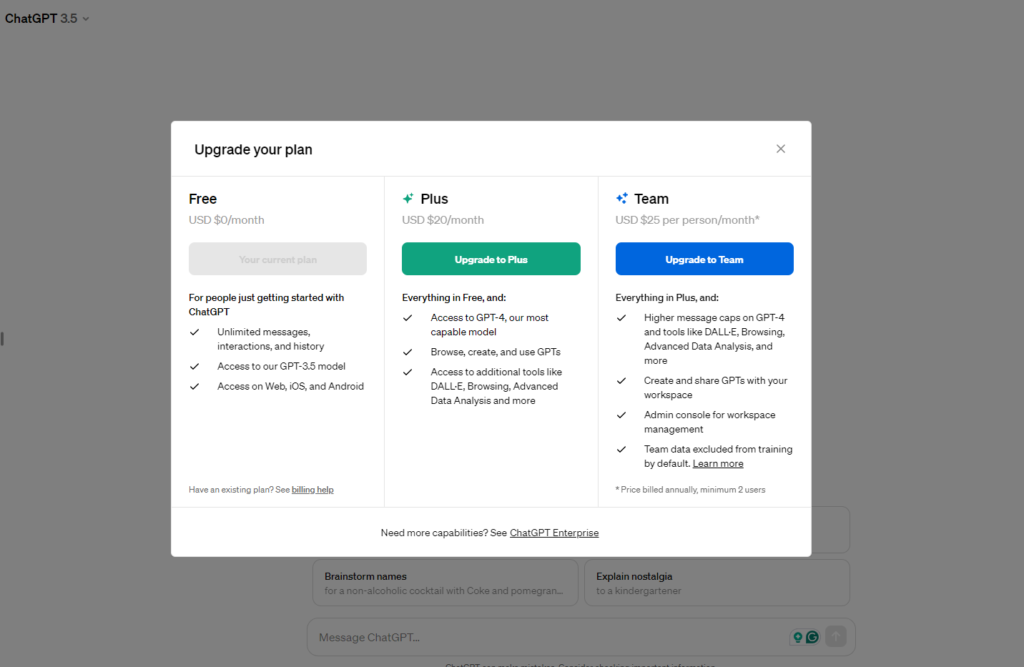1024x667 pixels.
Task: Click the send message arrow icon
Action: click(x=836, y=636)
